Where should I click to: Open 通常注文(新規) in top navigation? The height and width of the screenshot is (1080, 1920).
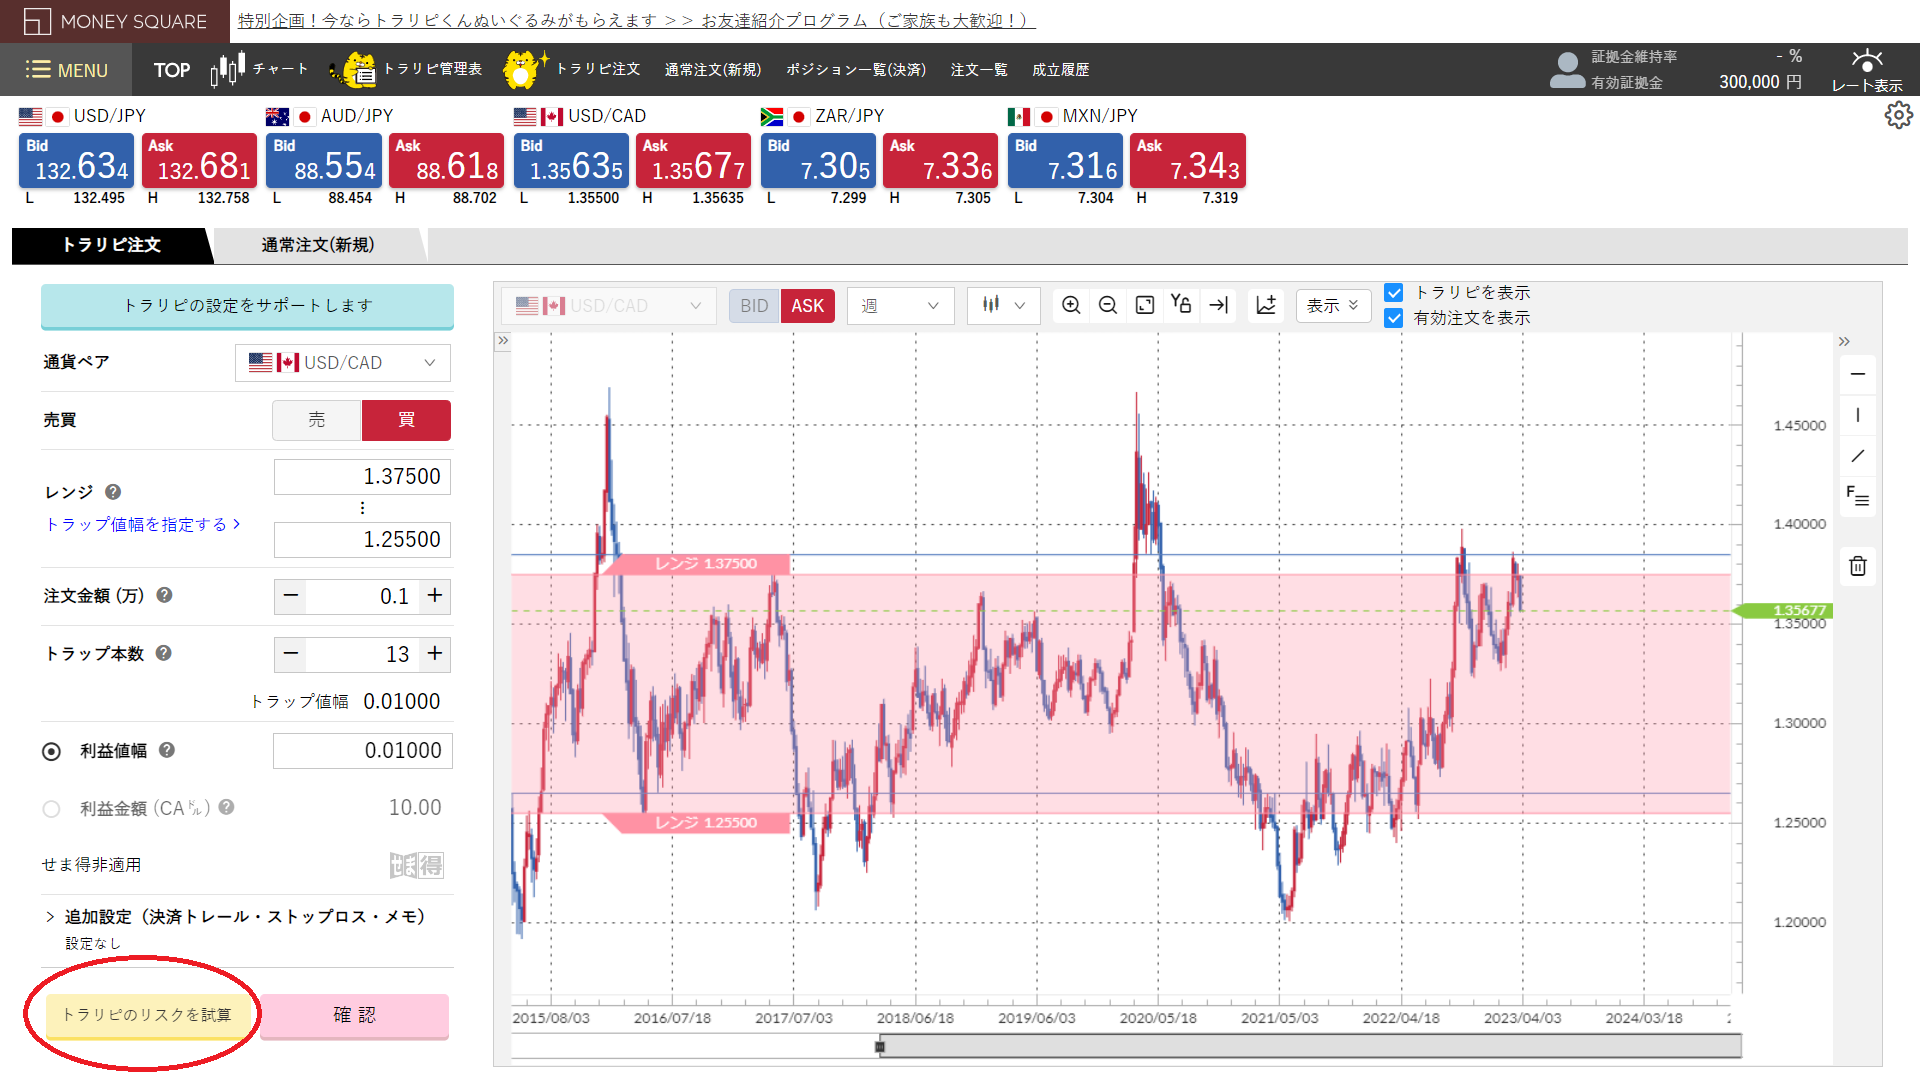[x=713, y=70]
